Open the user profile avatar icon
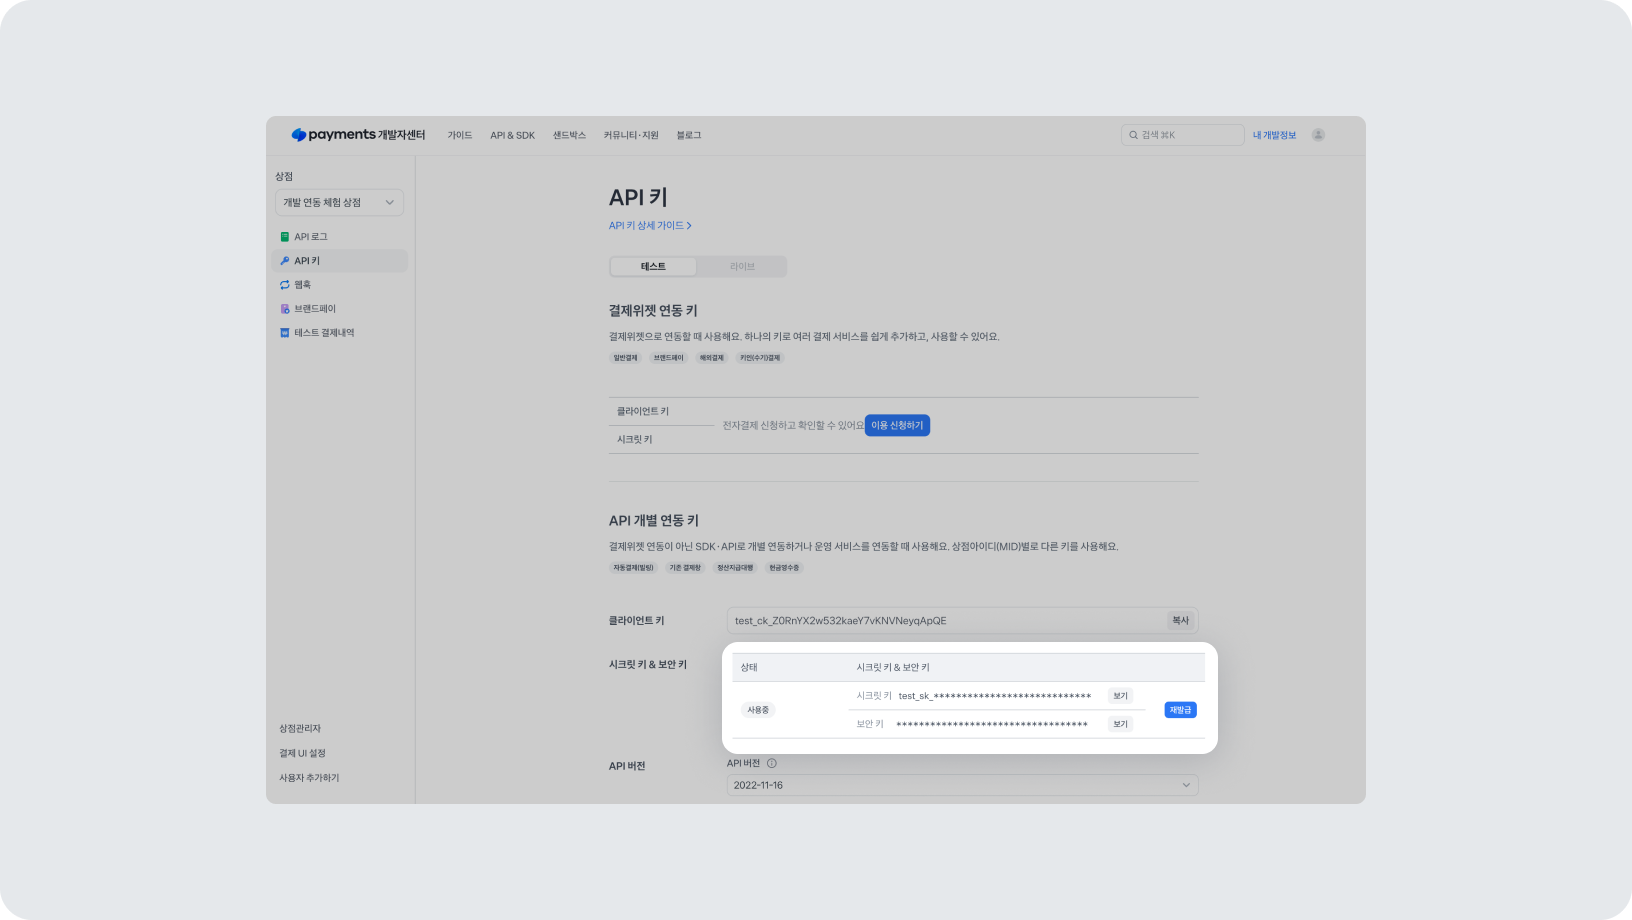The image size is (1632, 920). pyautogui.click(x=1318, y=135)
